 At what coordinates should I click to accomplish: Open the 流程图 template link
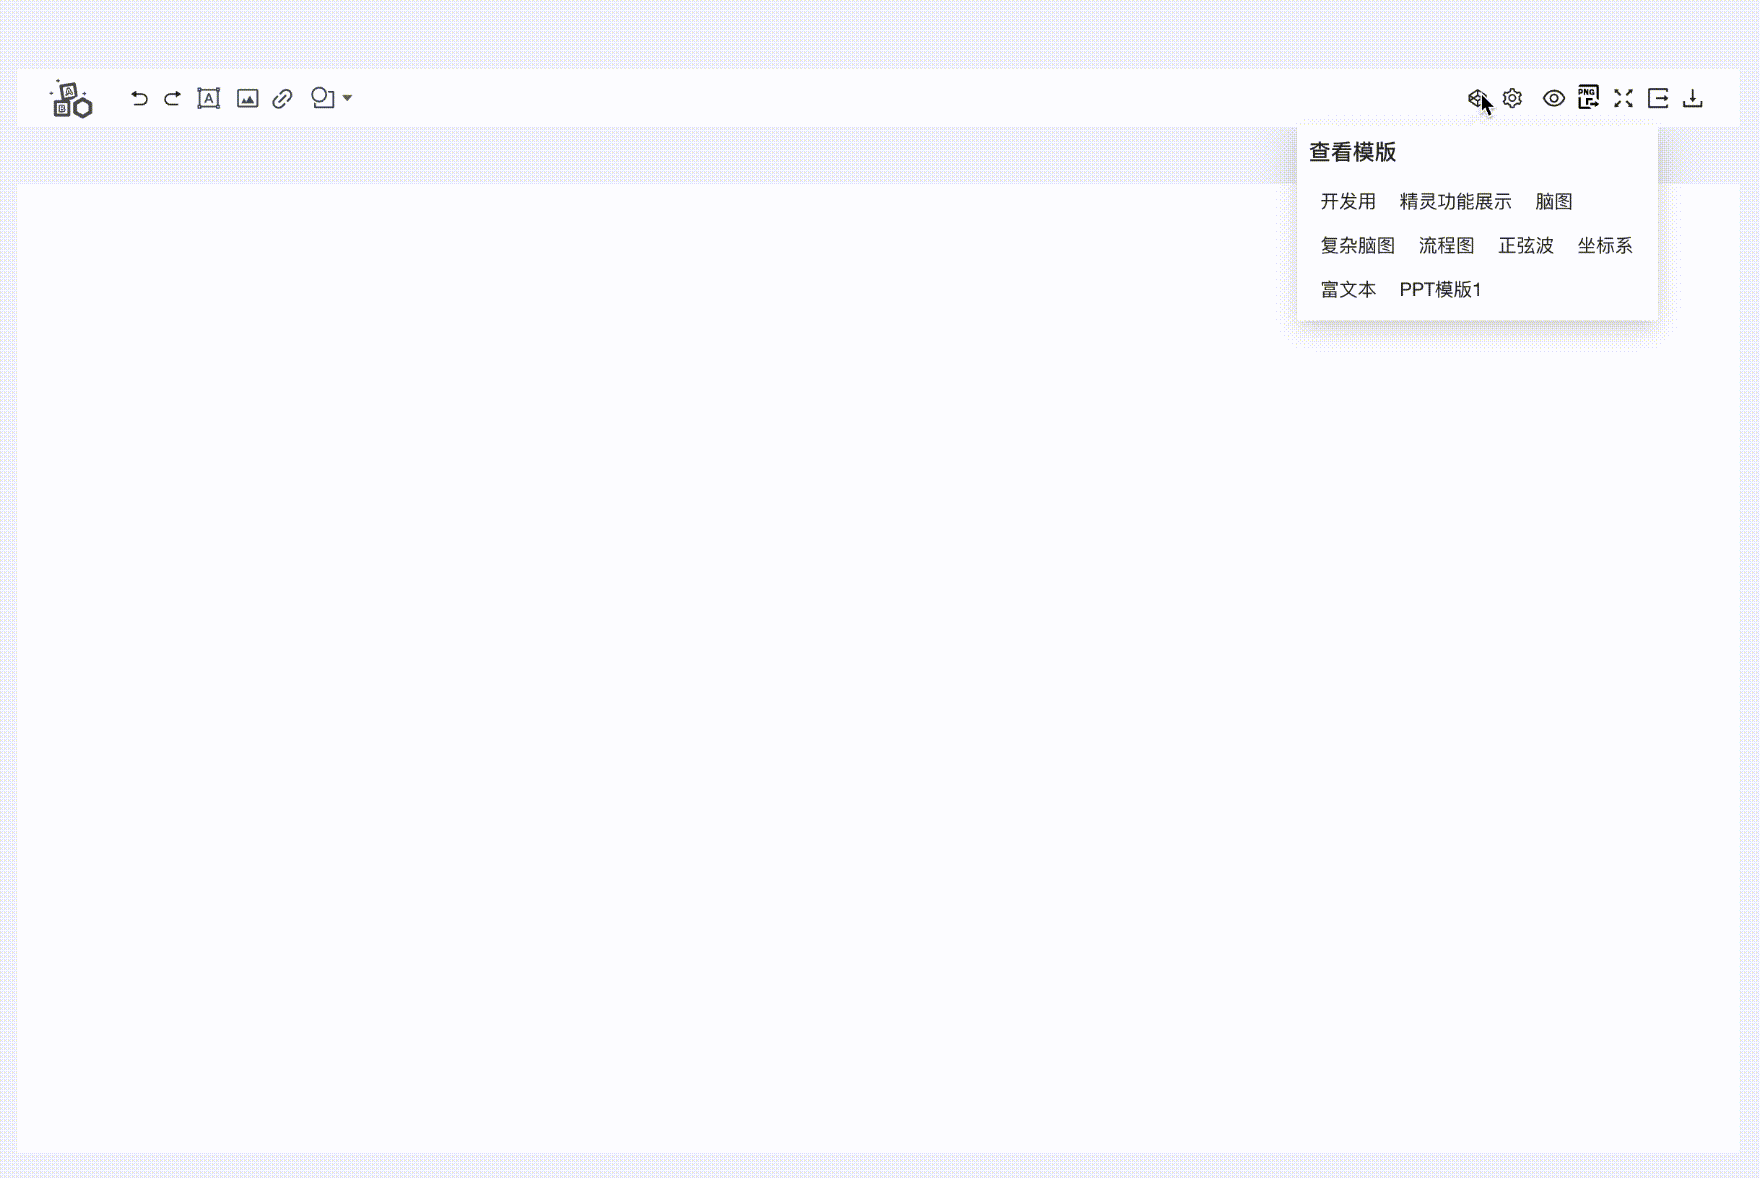tap(1447, 245)
